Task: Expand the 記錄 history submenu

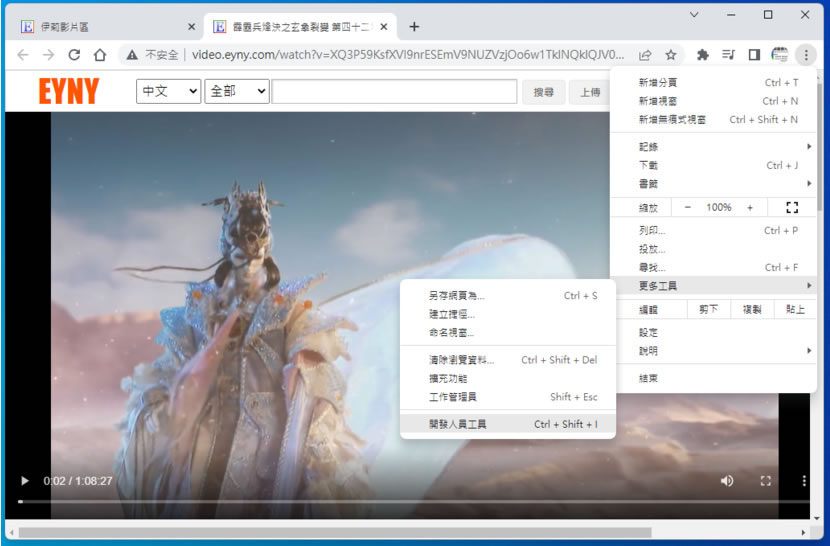Action: click(712, 147)
